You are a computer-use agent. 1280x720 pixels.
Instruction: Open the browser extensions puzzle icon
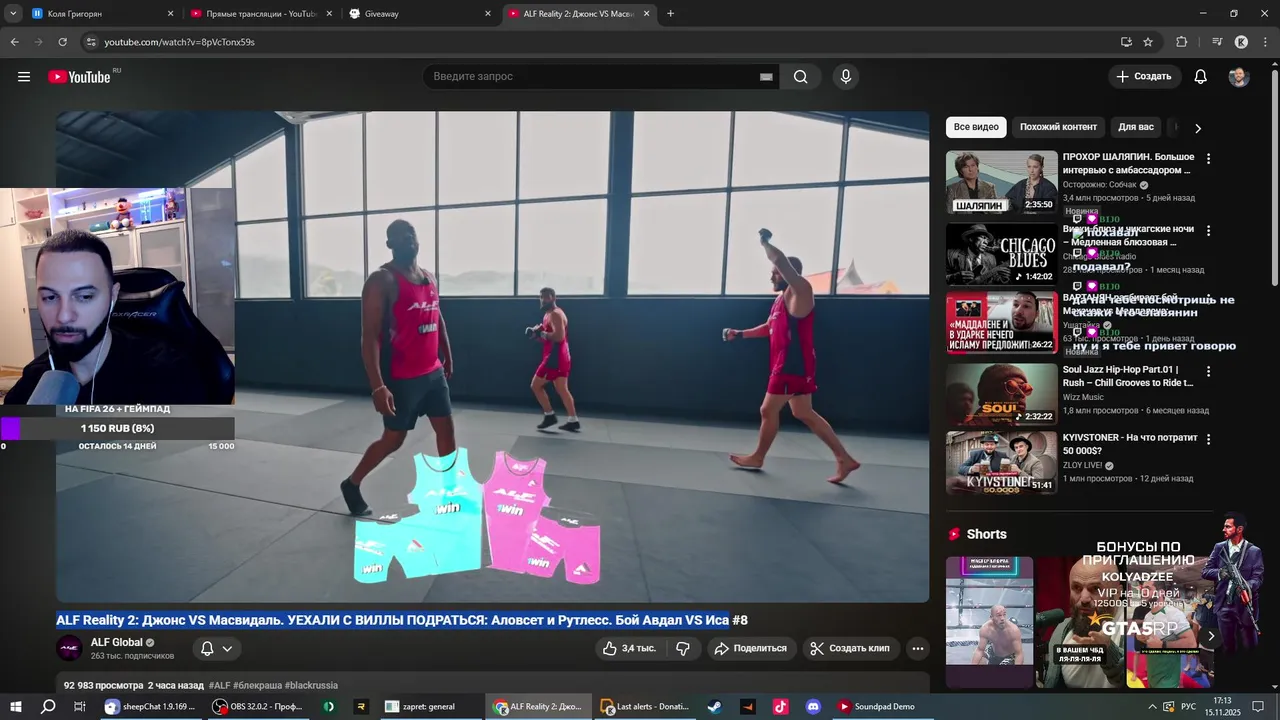[x=1181, y=42]
